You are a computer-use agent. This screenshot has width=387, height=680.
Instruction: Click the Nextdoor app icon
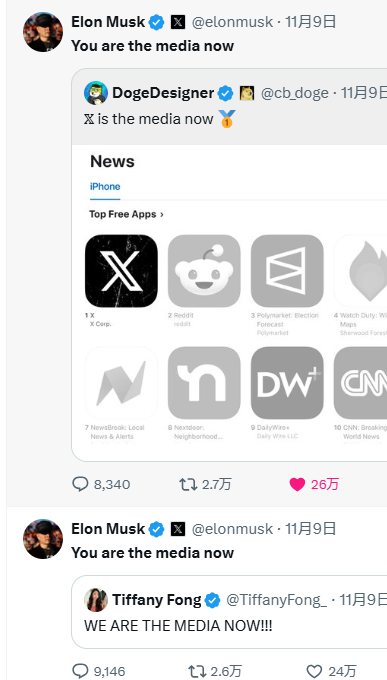point(204,383)
